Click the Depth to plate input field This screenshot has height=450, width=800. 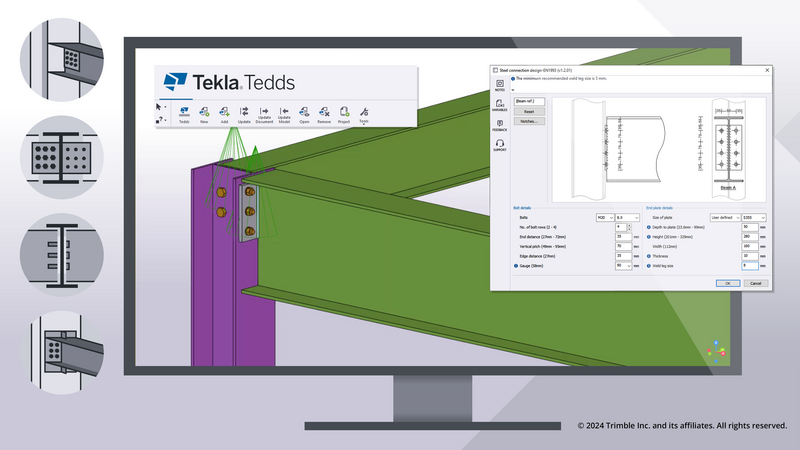pos(749,227)
